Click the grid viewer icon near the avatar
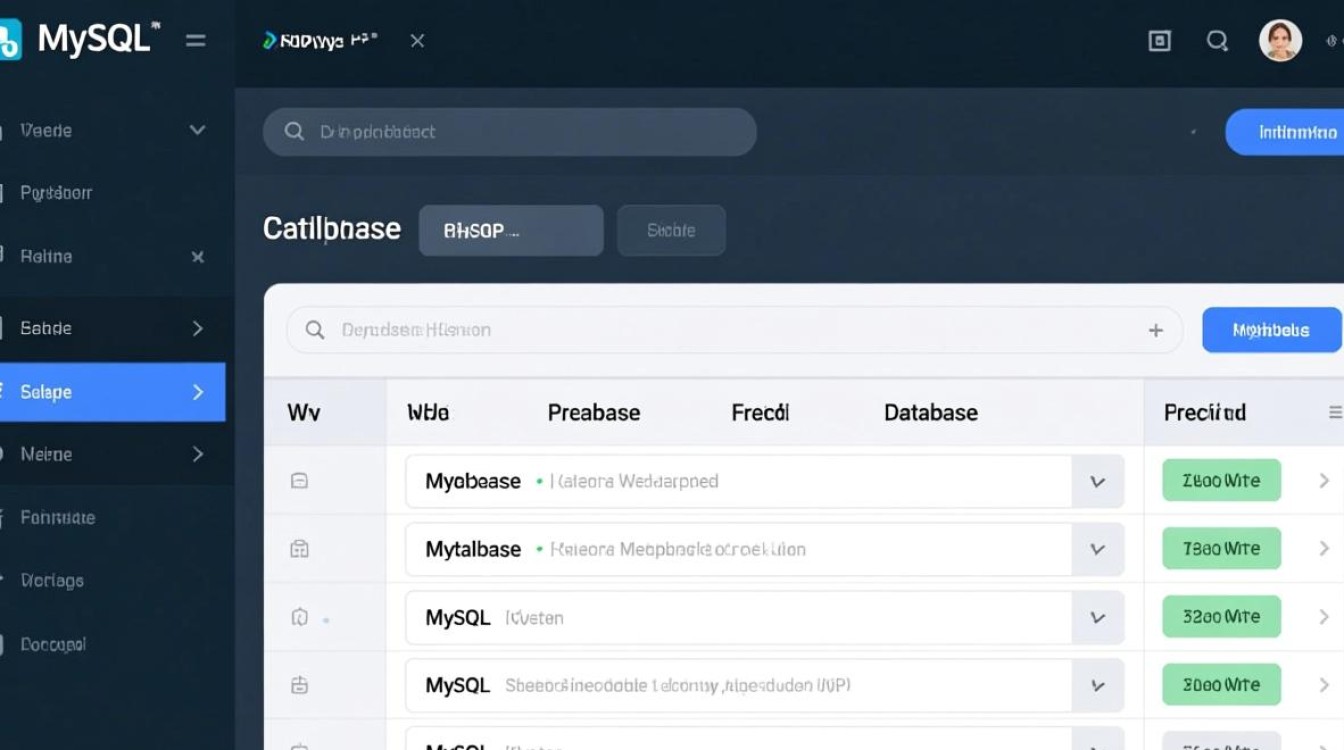This screenshot has width=1344, height=750. pos(1158,40)
